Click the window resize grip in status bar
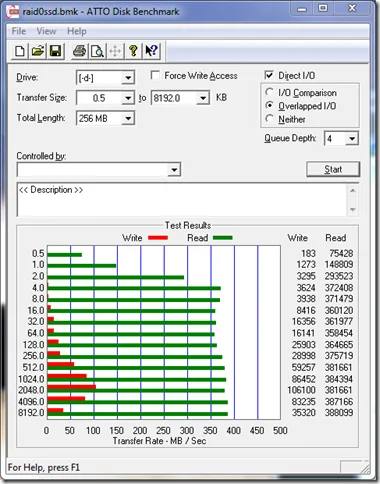 click(365, 468)
